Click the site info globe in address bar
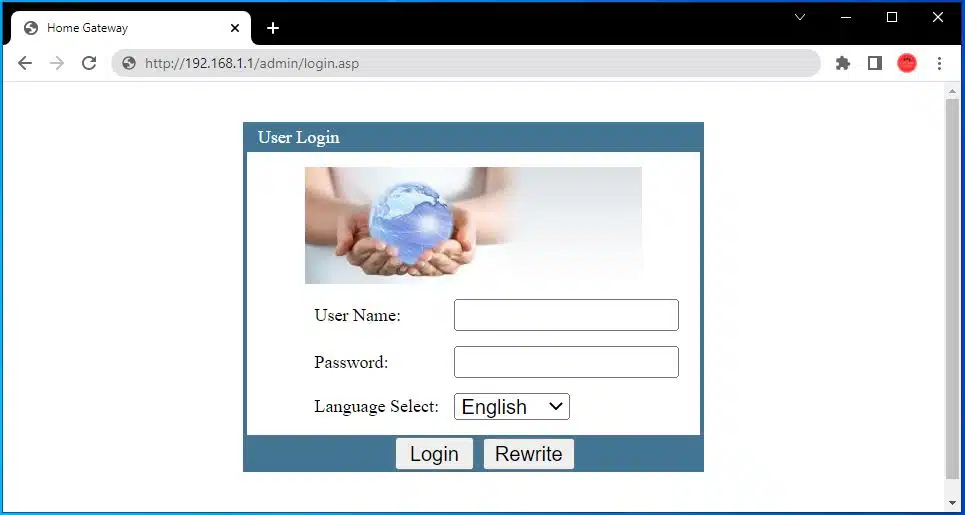 click(129, 63)
